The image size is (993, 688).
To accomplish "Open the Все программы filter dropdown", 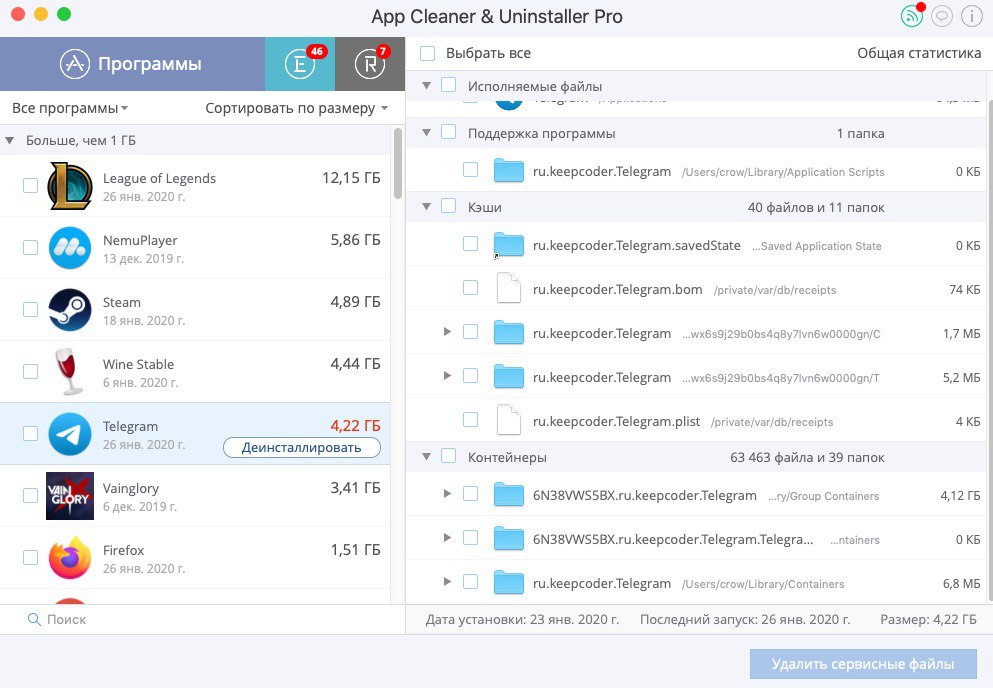I will (70, 108).
